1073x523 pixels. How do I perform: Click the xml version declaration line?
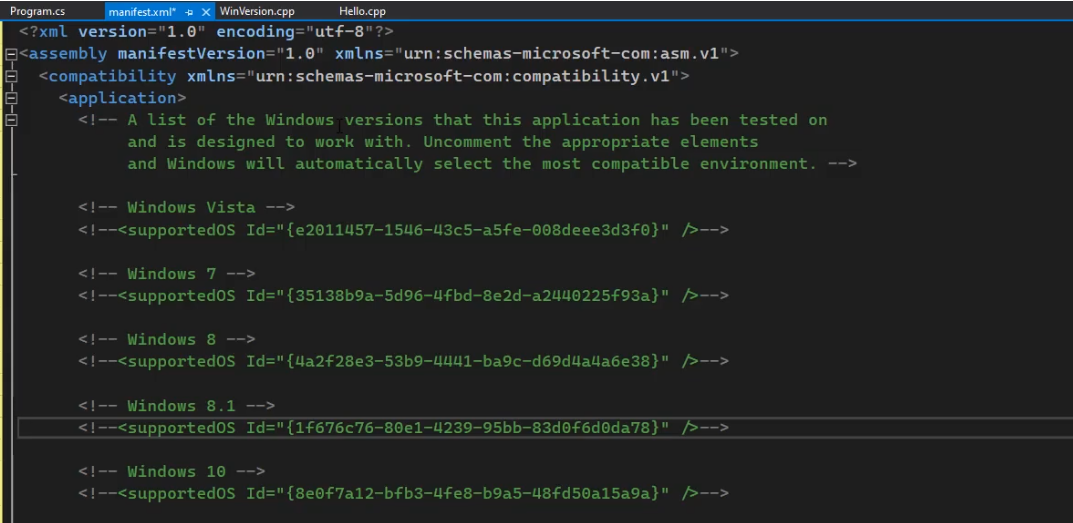(206, 31)
